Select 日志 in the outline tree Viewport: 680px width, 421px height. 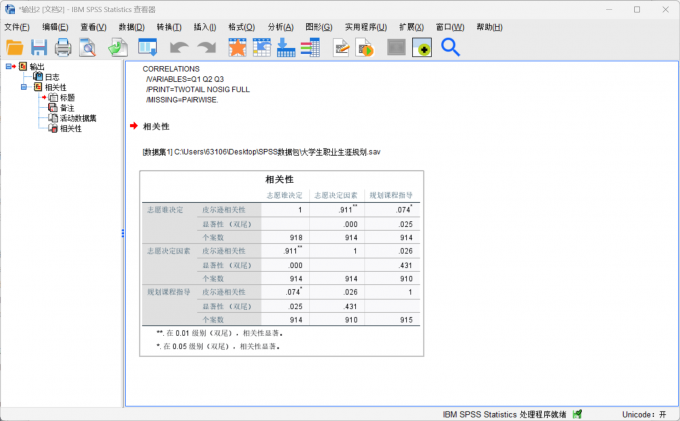point(52,77)
